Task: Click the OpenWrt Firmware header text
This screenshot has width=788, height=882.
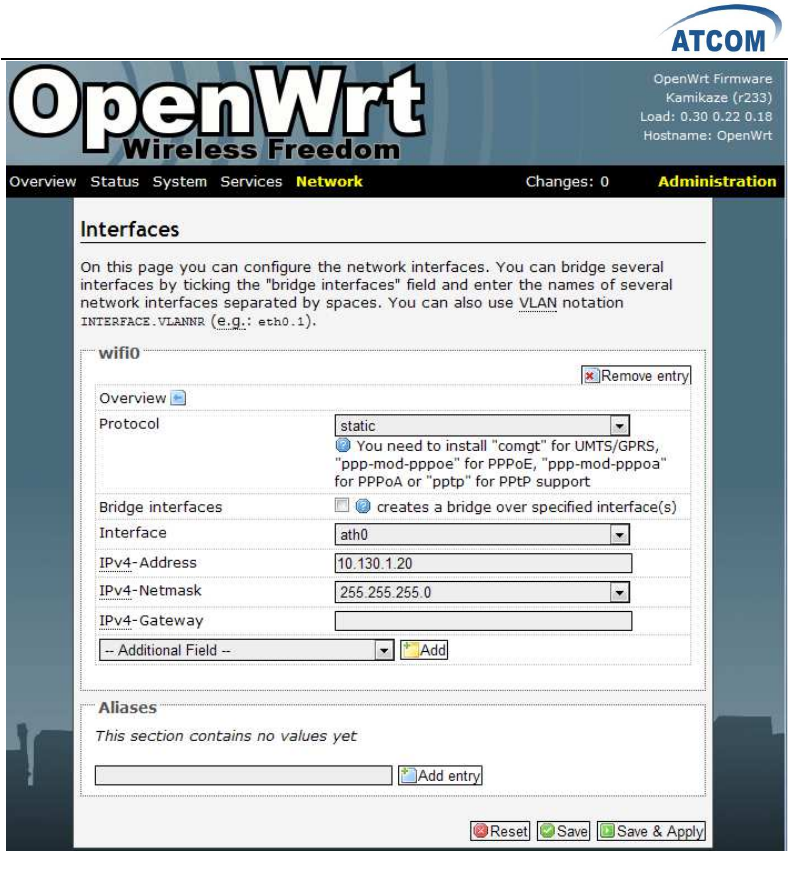Action: 713,79
